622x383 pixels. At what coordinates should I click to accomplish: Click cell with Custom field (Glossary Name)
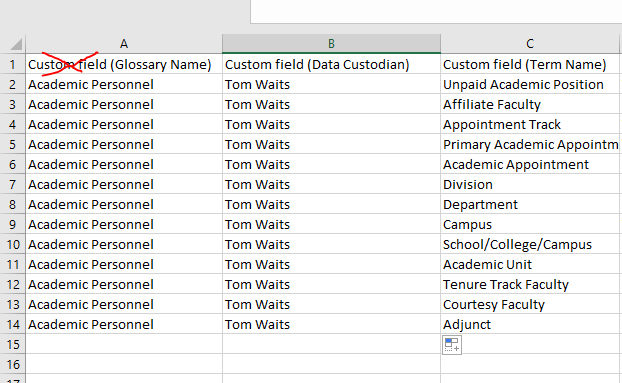click(x=124, y=64)
